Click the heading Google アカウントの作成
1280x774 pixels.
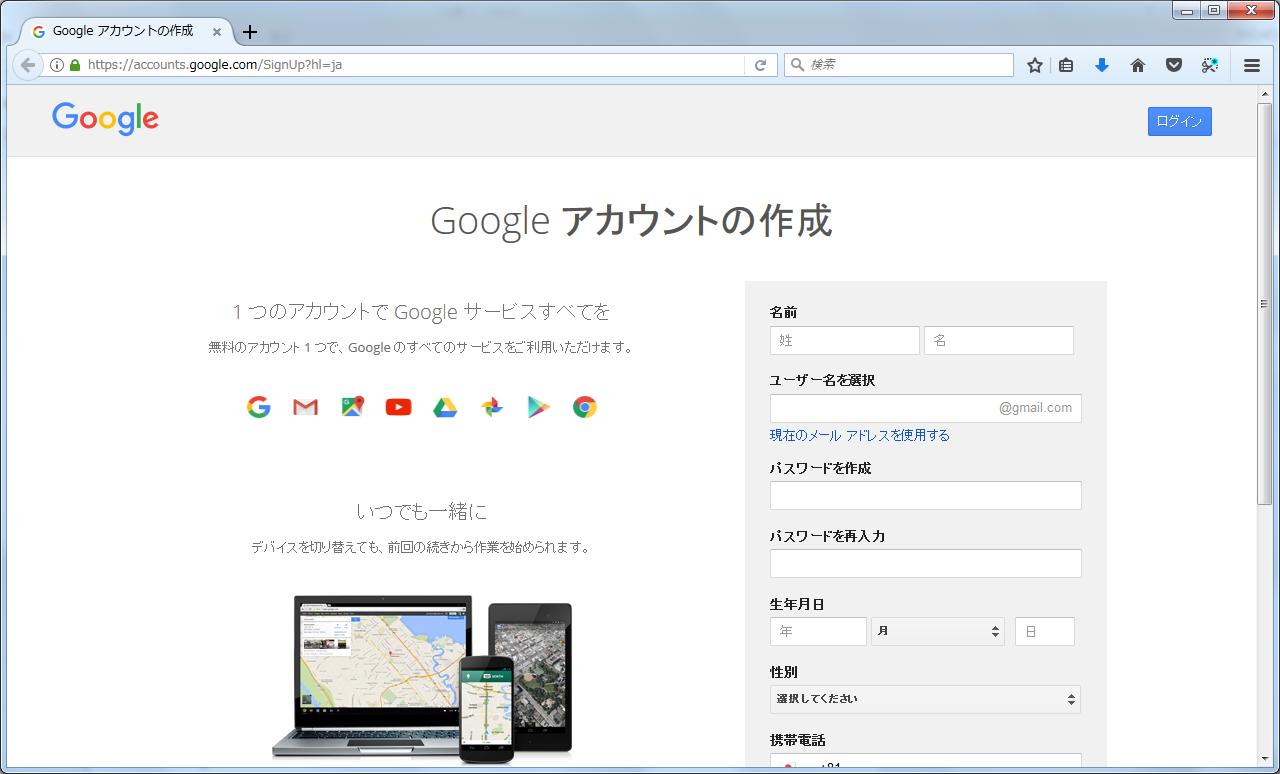[x=631, y=221]
